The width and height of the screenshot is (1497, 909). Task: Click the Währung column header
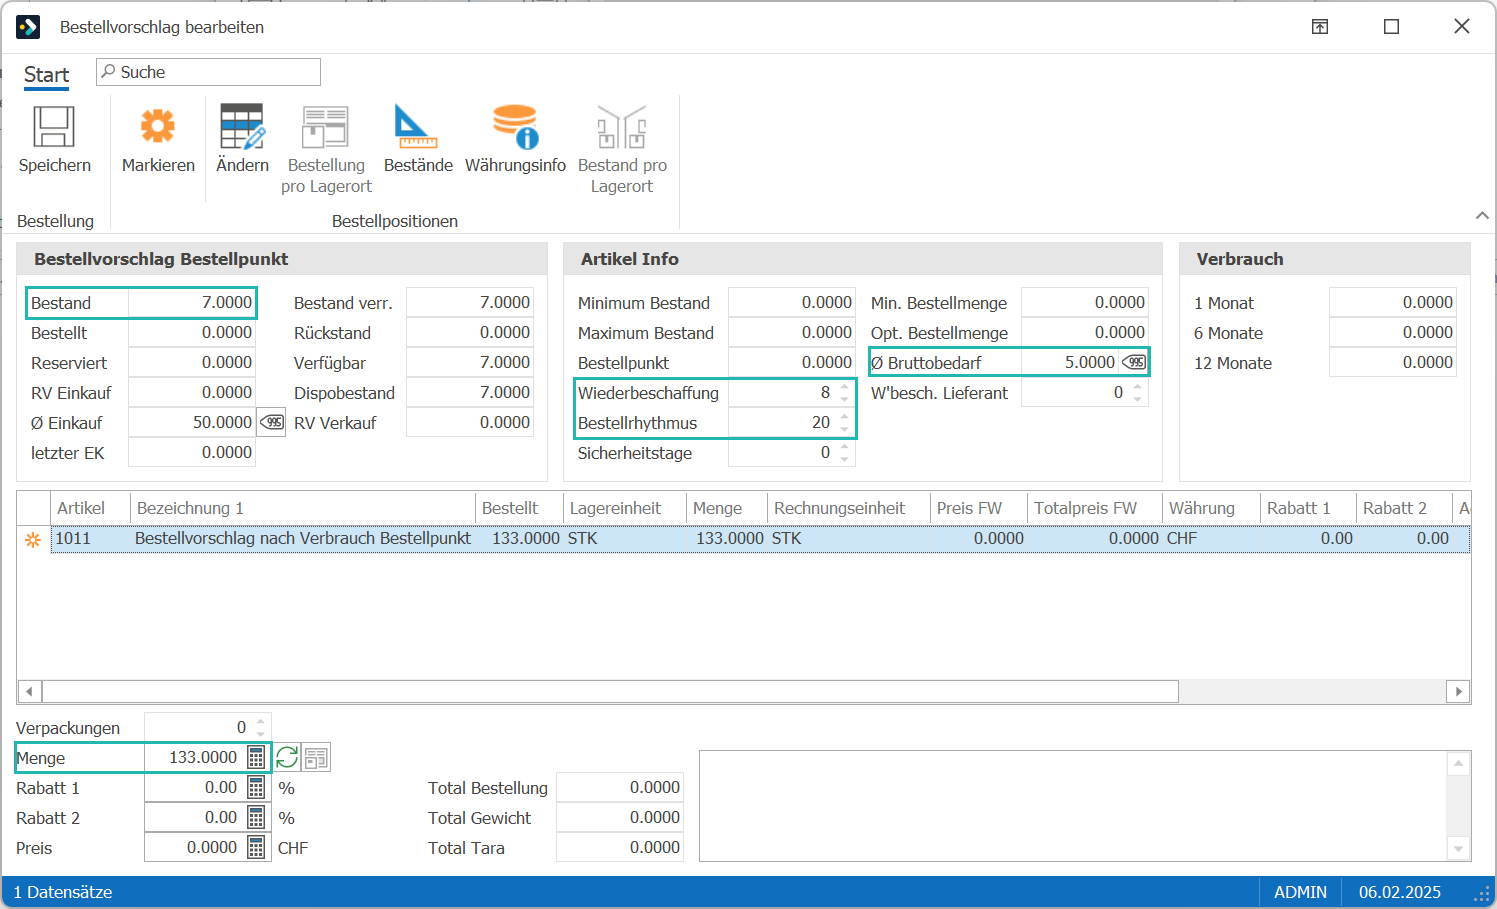pyautogui.click(x=1210, y=508)
